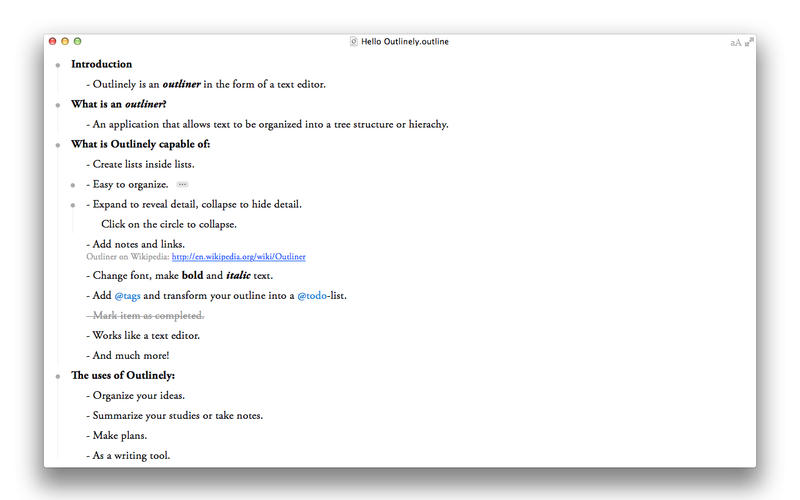The width and height of the screenshot is (800, 500).
Task: Click the @tags tag
Action: click(x=128, y=296)
